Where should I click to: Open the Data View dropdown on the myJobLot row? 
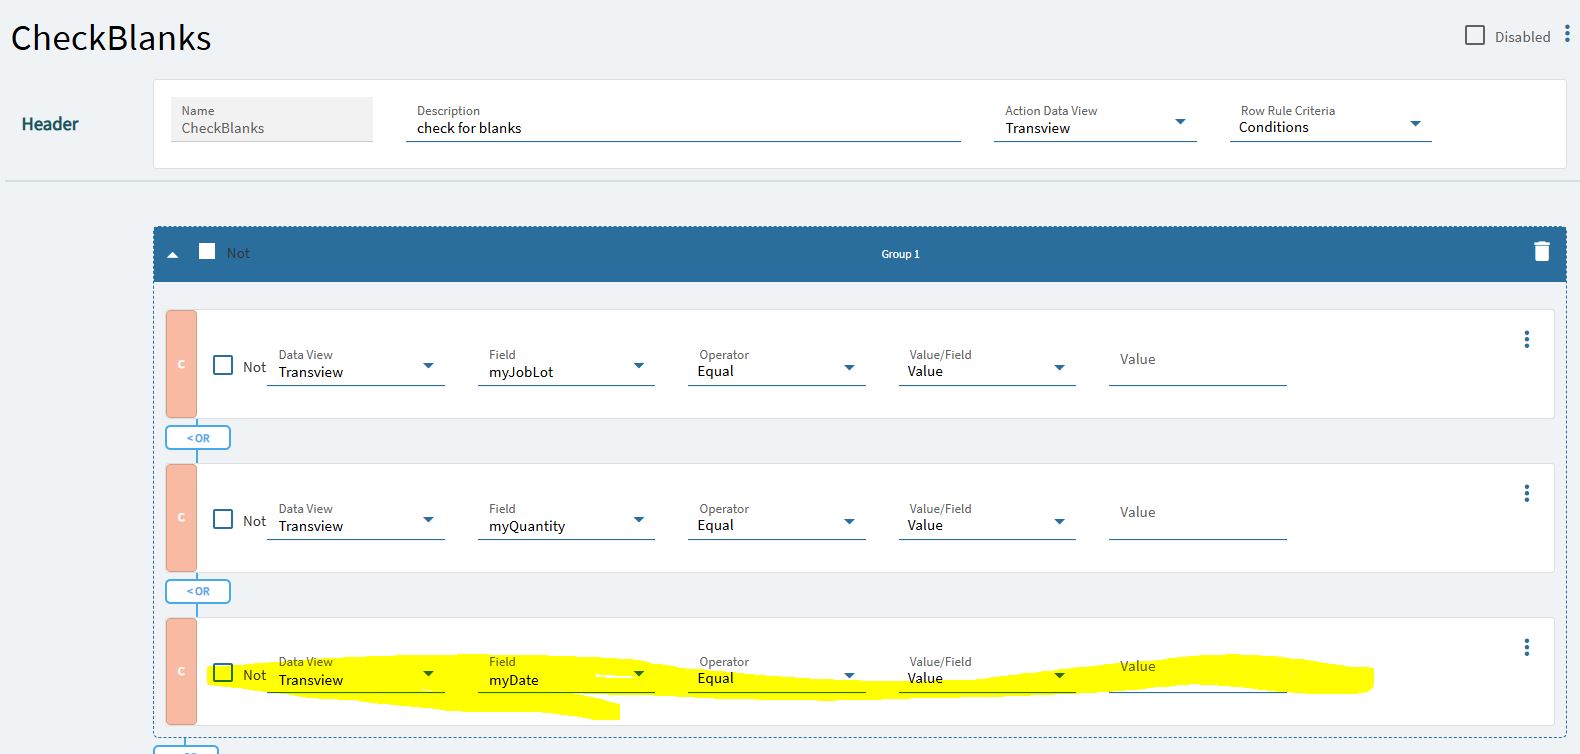pyautogui.click(x=356, y=365)
